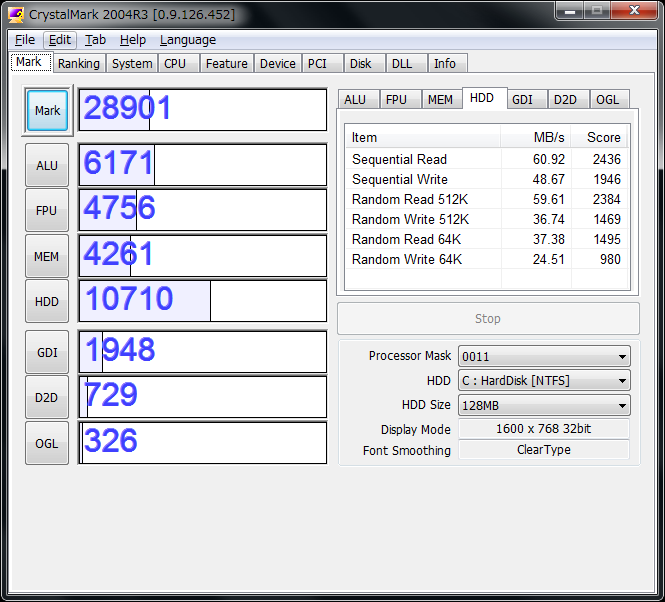Run the ALU benchmark button

pos(47,165)
